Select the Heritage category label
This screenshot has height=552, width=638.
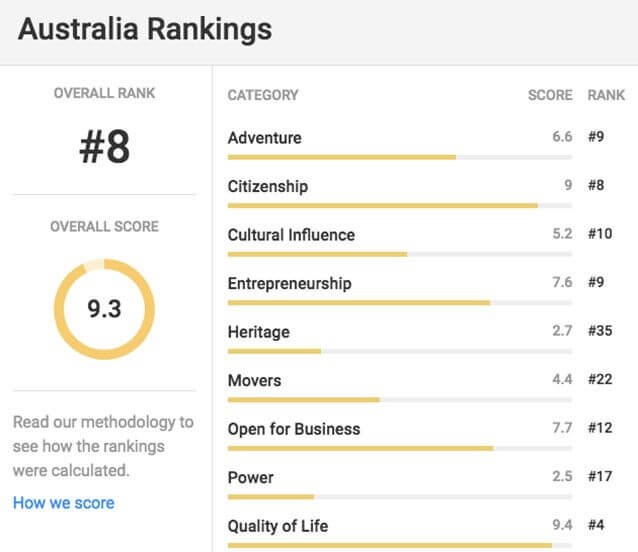pos(259,332)
